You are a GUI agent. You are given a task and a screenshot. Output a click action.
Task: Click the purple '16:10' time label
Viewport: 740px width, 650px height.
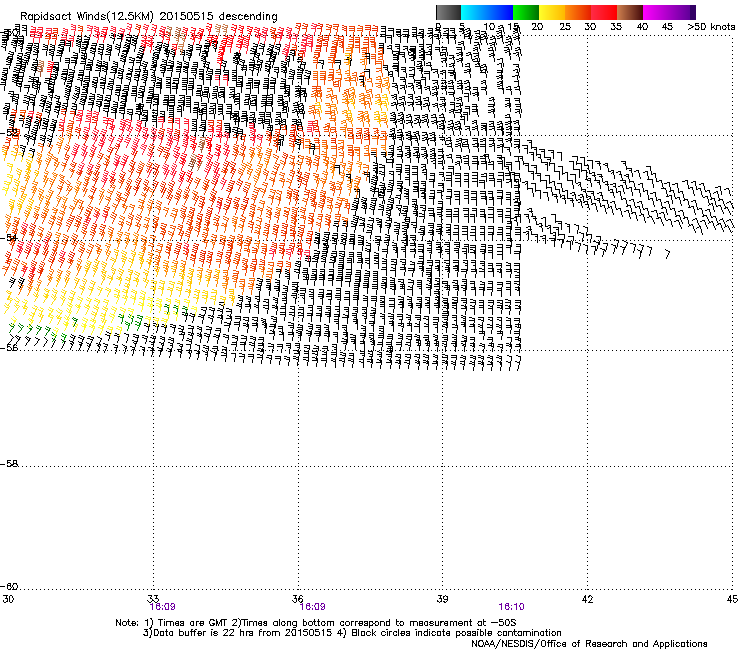pos(512,607)
